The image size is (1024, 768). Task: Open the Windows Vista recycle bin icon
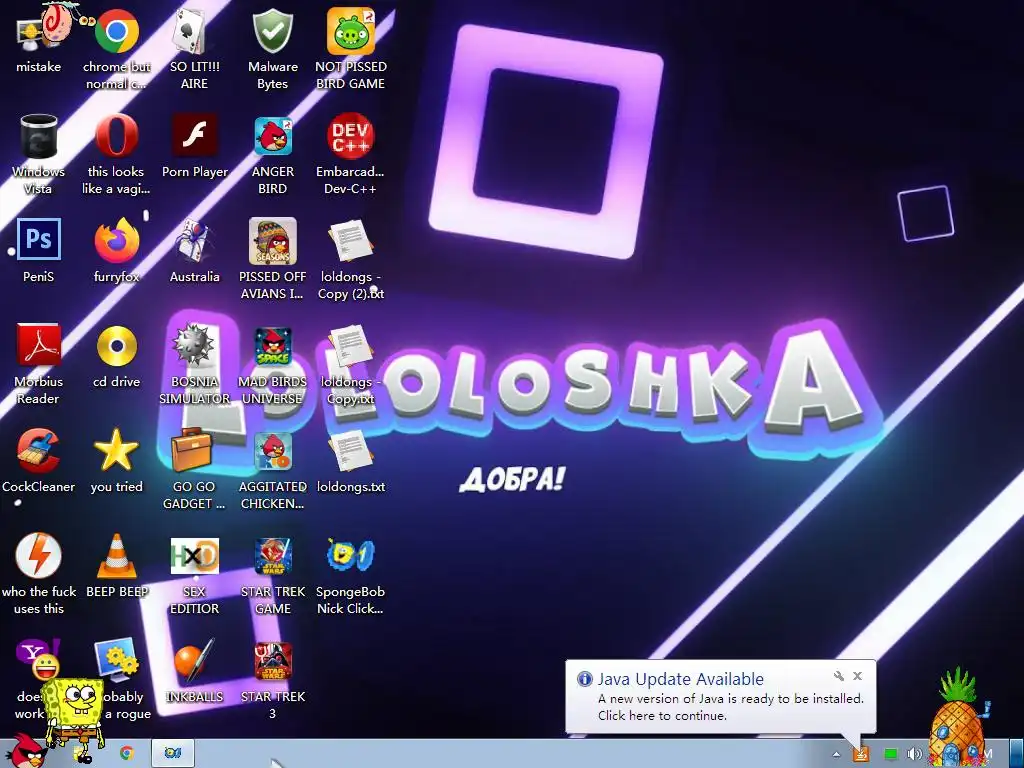point(39,136)
